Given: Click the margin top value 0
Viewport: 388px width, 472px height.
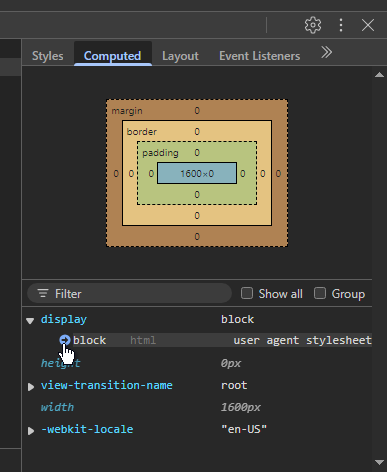Looking at the screenshot, I should [x=197, y=111].
